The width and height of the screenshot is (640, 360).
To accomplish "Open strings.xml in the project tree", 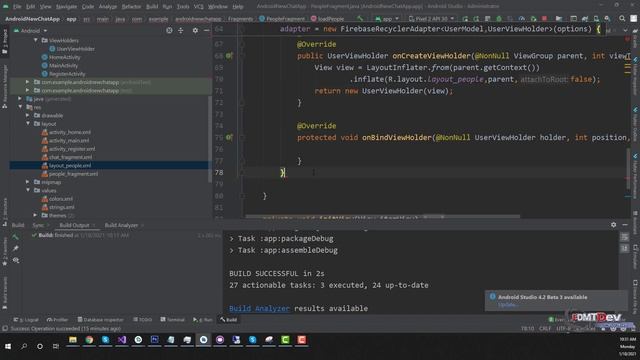I will pyautogui.click(x=62, y=207).
